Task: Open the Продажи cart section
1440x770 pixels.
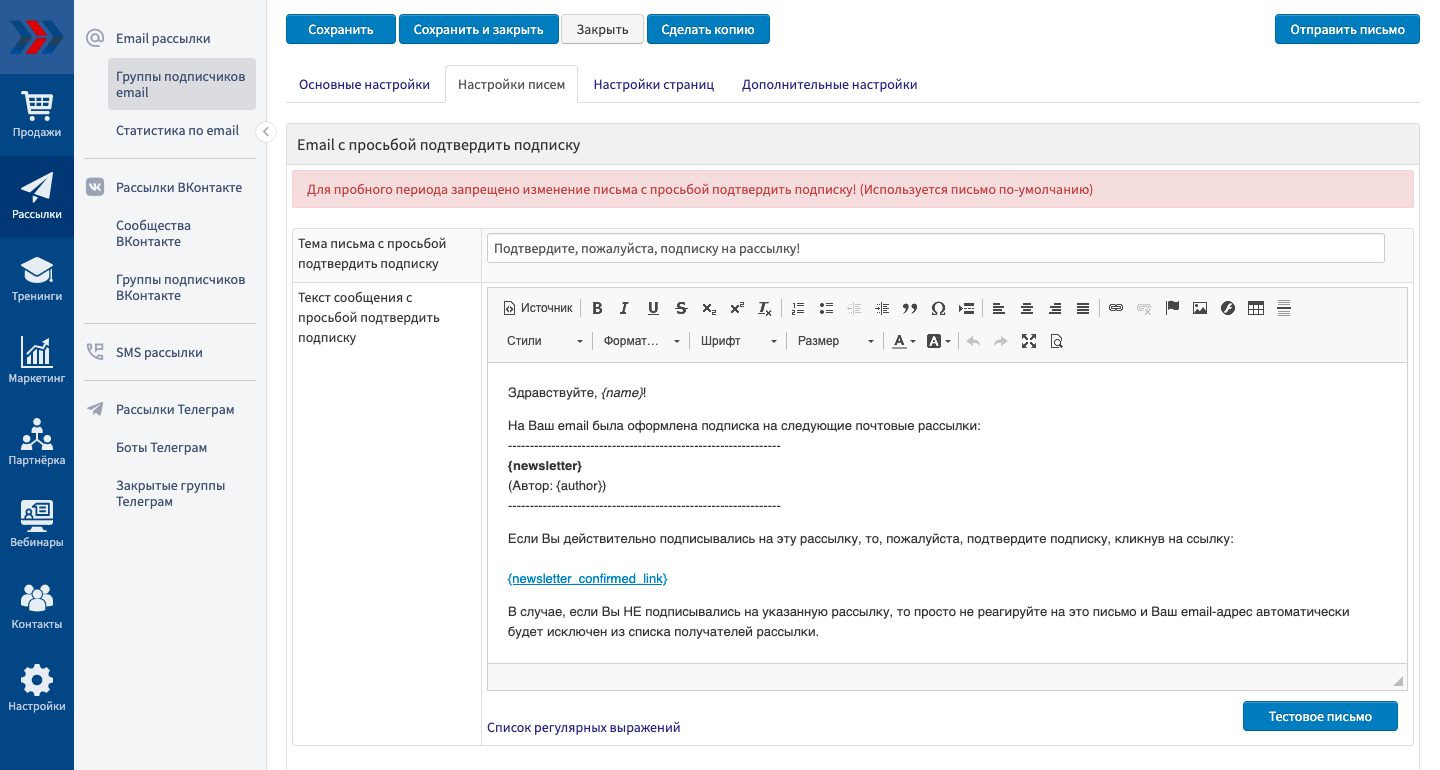Action: [x=37, y=114]
